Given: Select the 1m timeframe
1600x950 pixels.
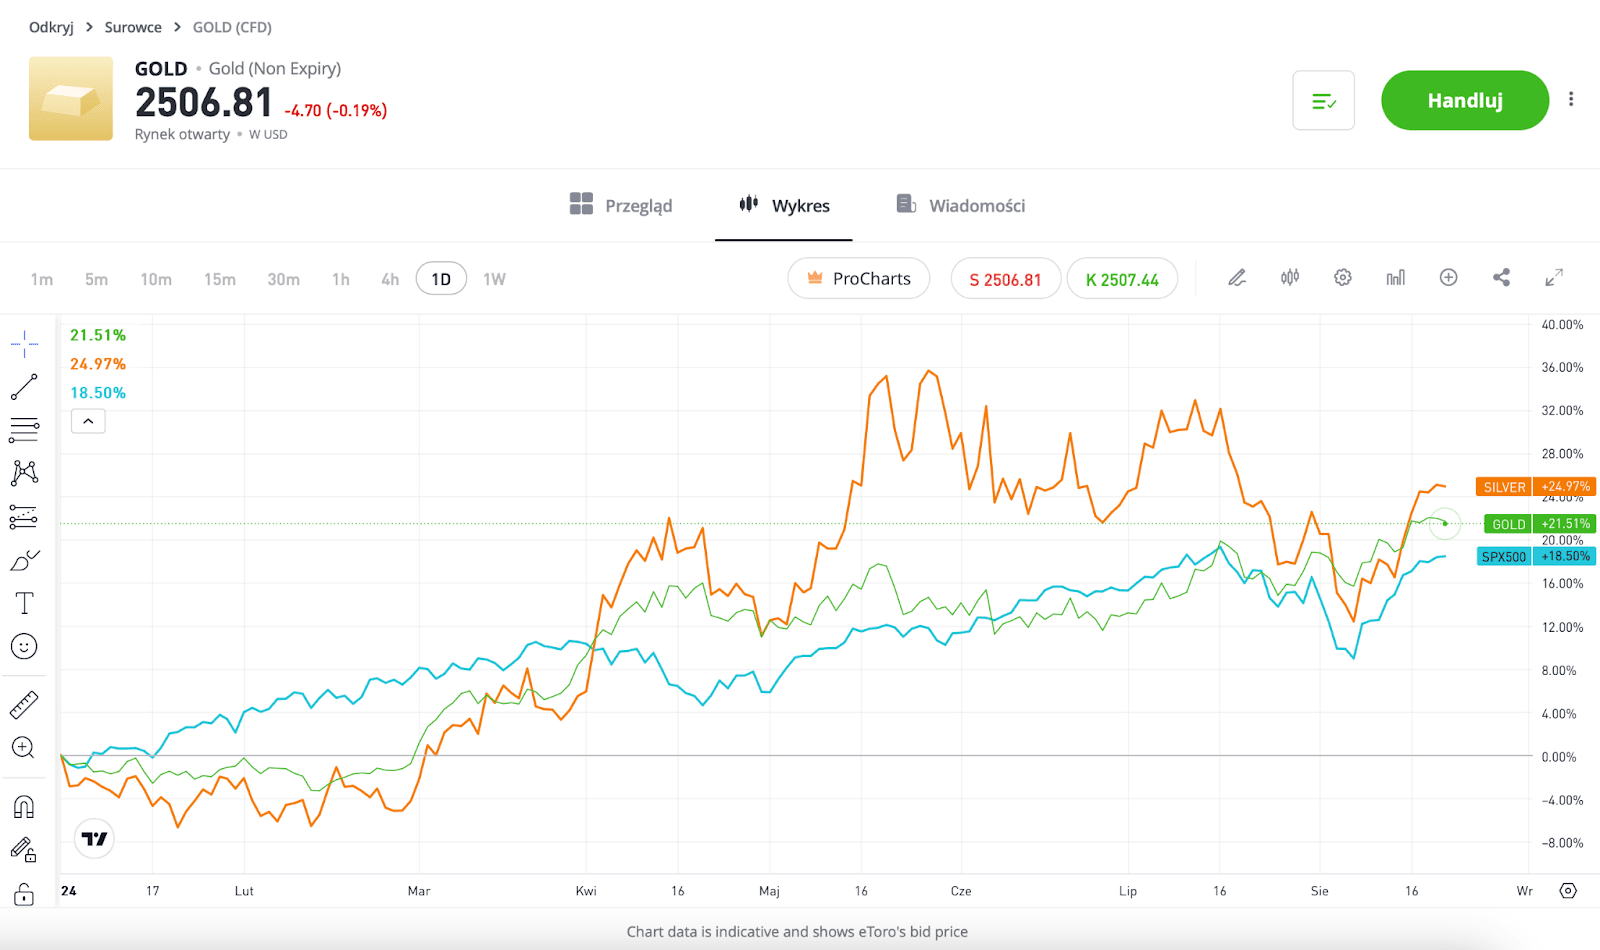Looking at the screenshot, I should (42, 279).
